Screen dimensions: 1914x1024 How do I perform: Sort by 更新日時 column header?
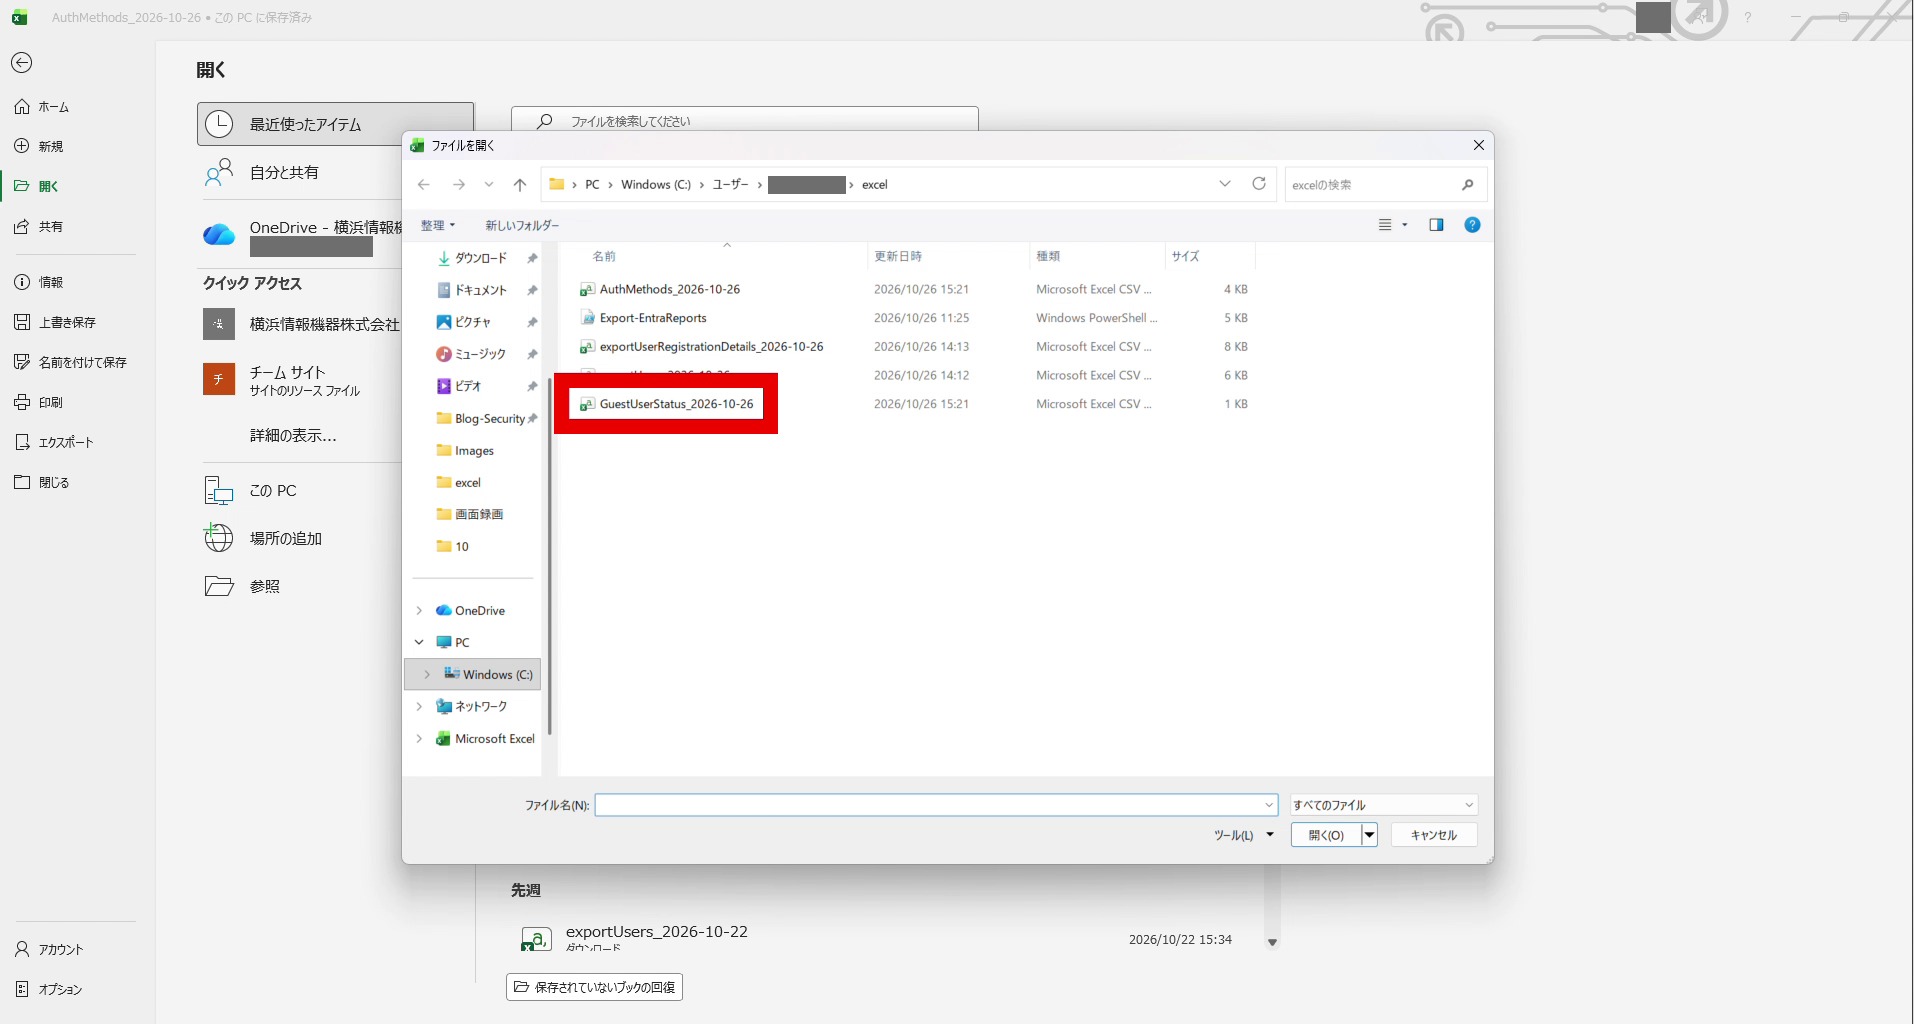point(898,256)
